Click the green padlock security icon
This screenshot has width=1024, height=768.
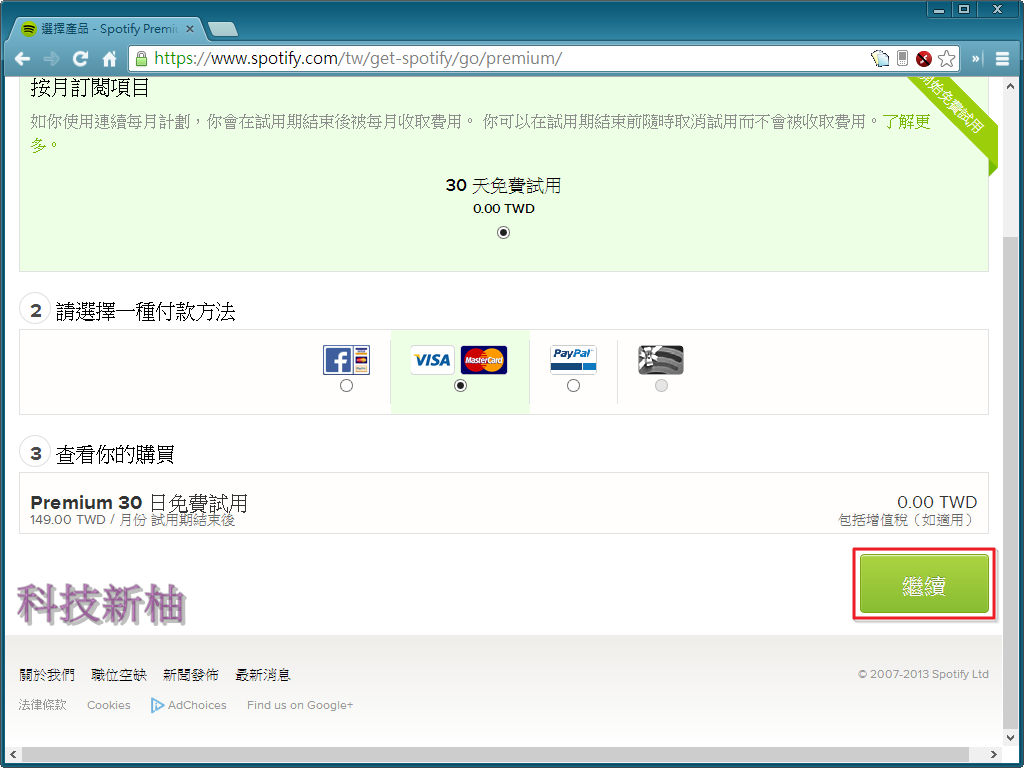pyautogui.click(x=141, y=59)
